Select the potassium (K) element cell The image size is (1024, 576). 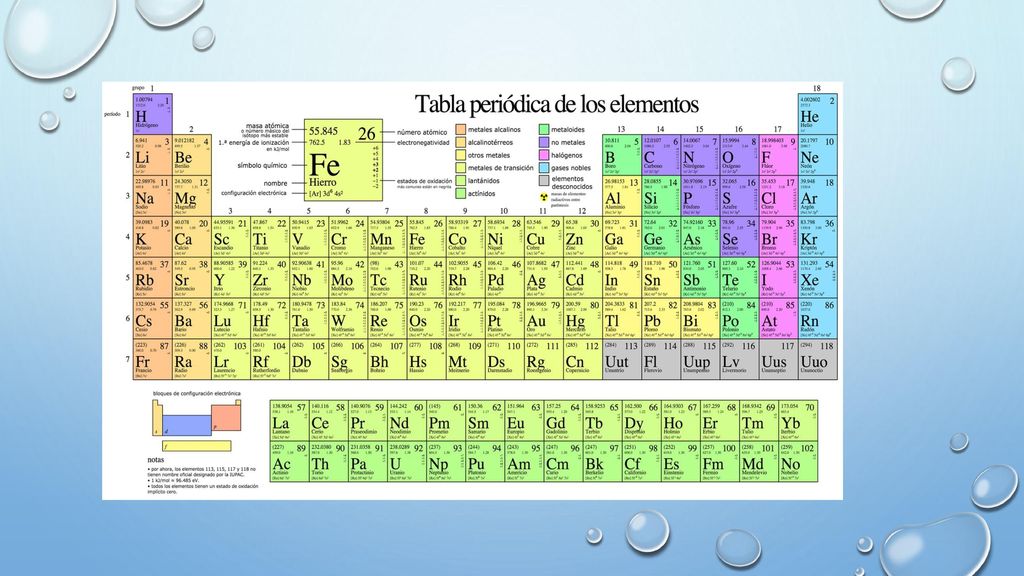tap(153, 236)
